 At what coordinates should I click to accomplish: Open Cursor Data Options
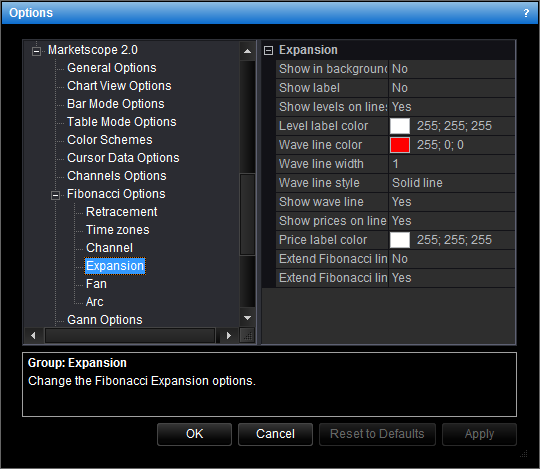[123, 158]
